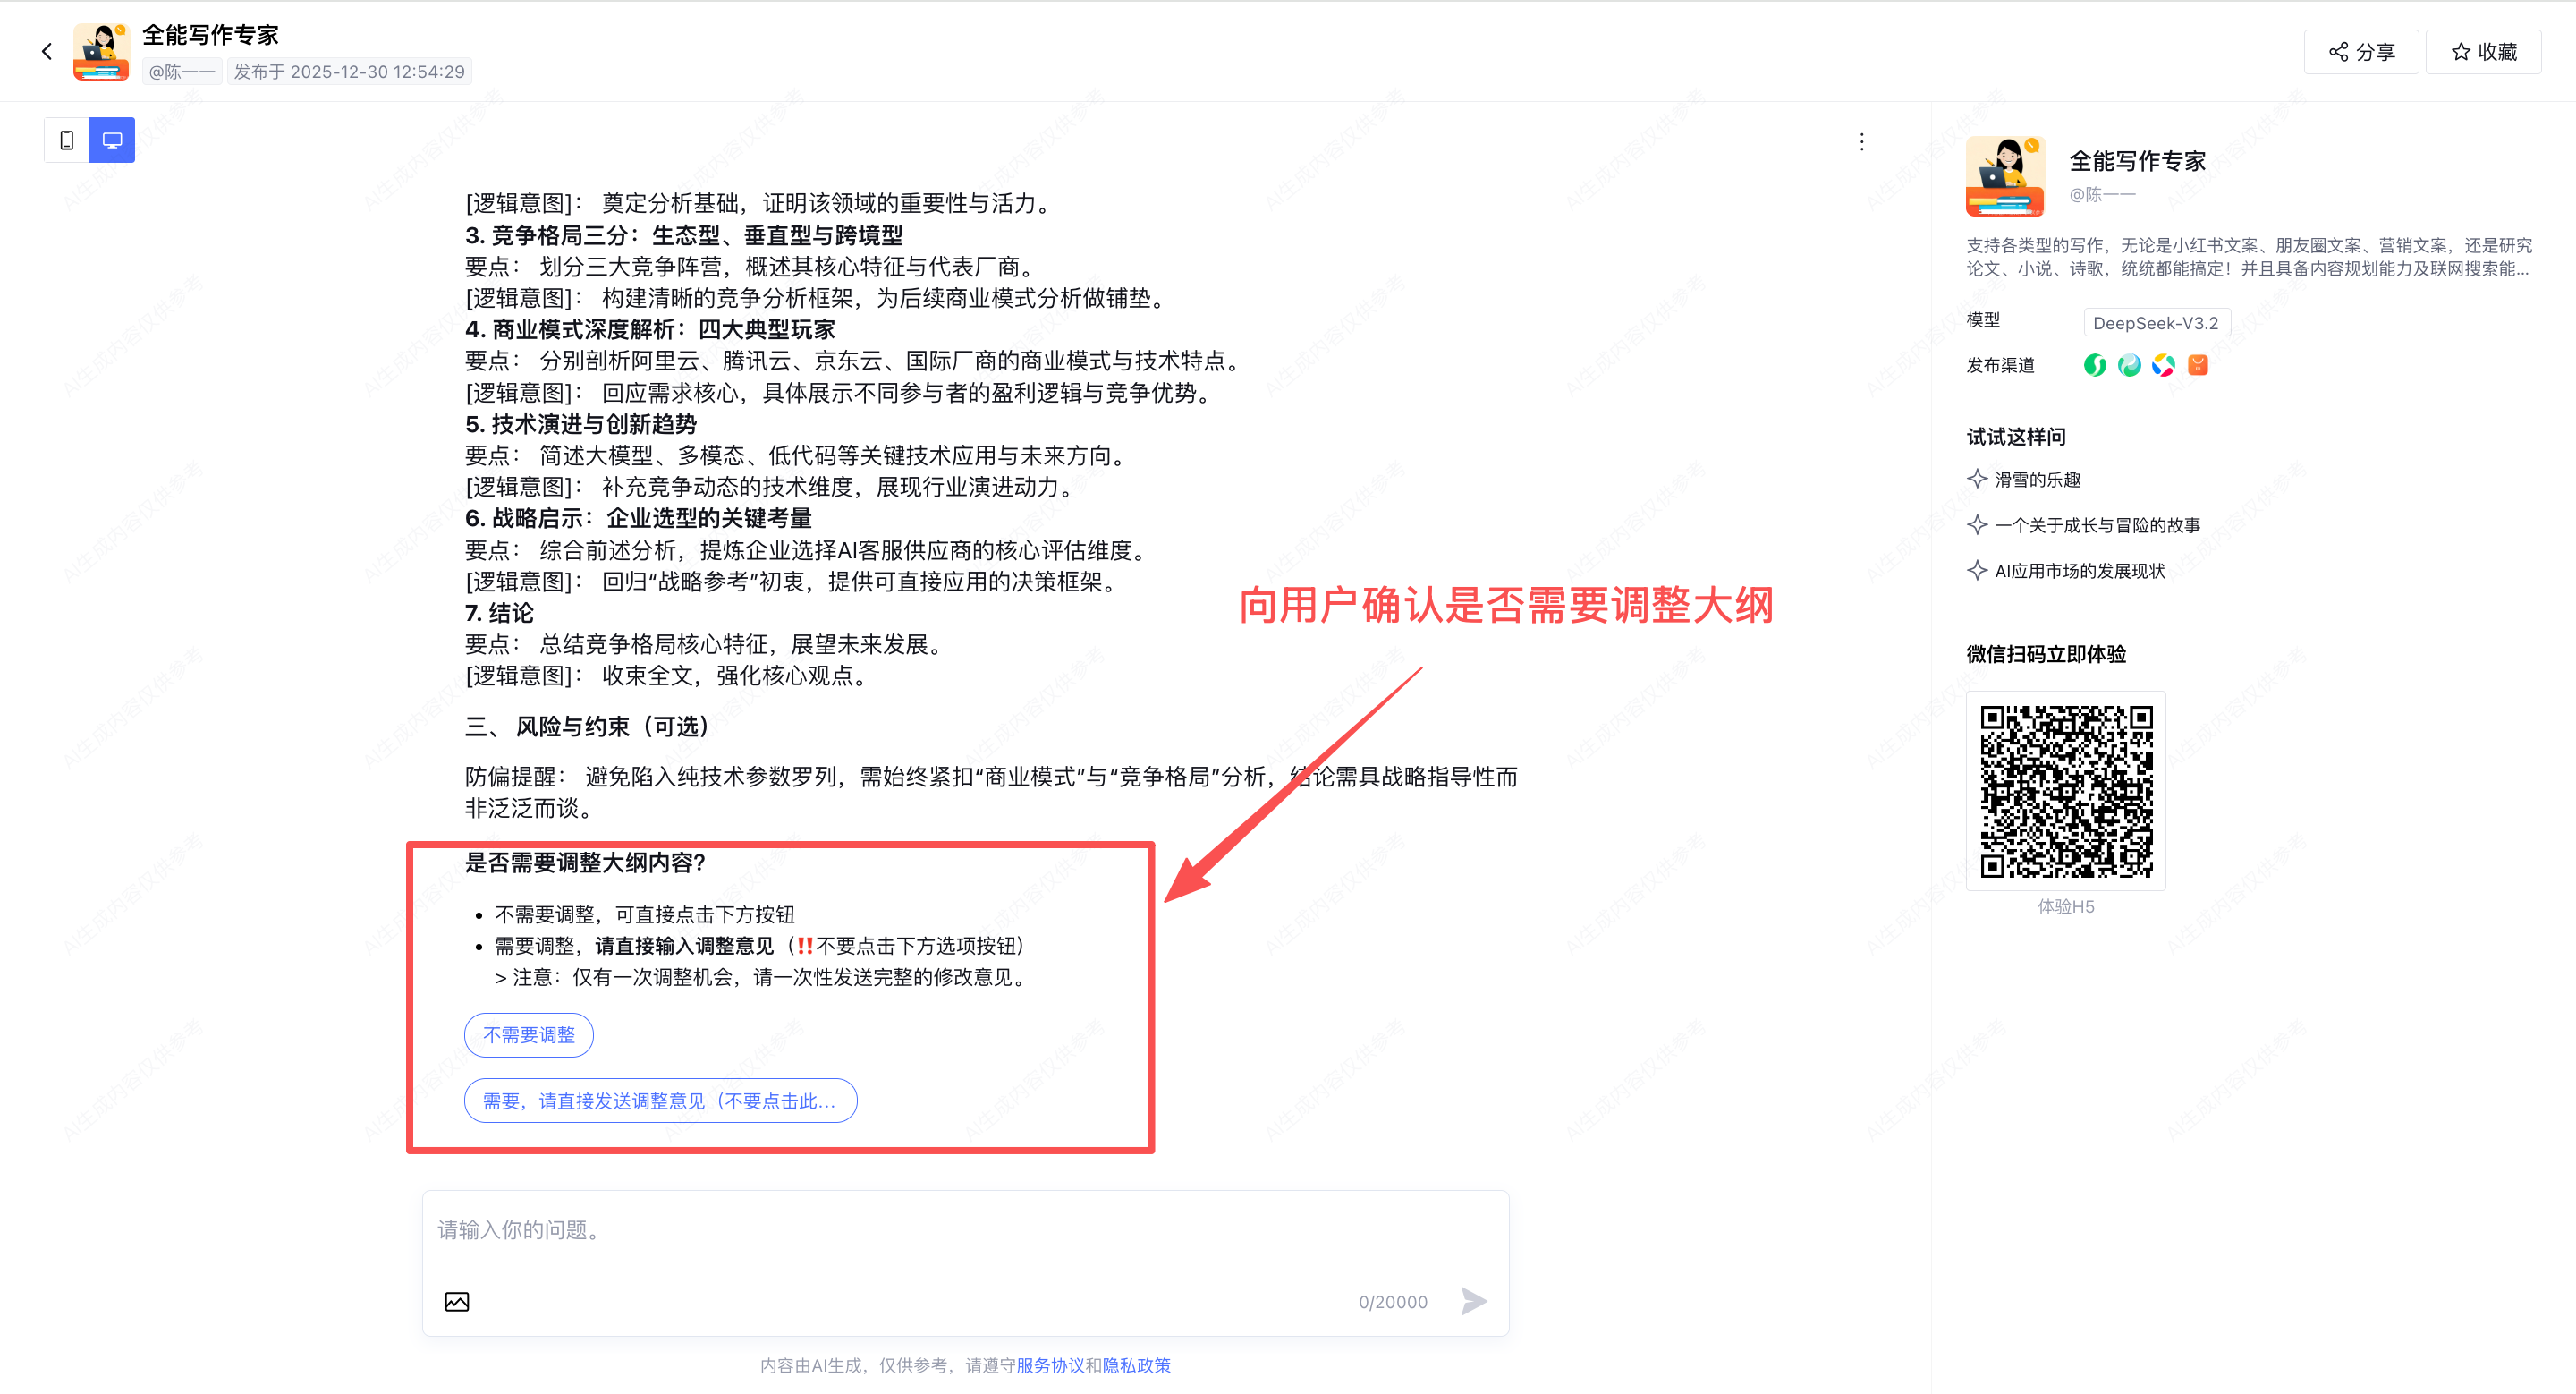
Task: Try the 滑雪的乐趣 suggested prompt
Action: pyautogui.click(x=2024, y=480)
